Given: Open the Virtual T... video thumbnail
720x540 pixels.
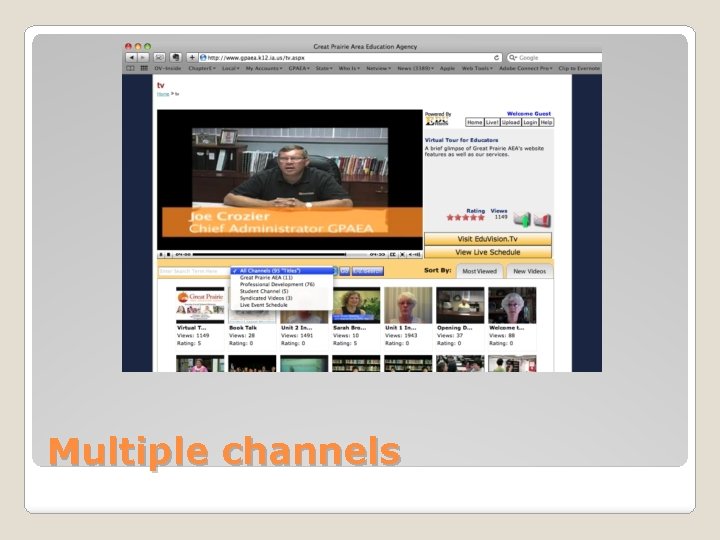Looking at the screenshot, I should pyautogui.click(x=200, y=305).
